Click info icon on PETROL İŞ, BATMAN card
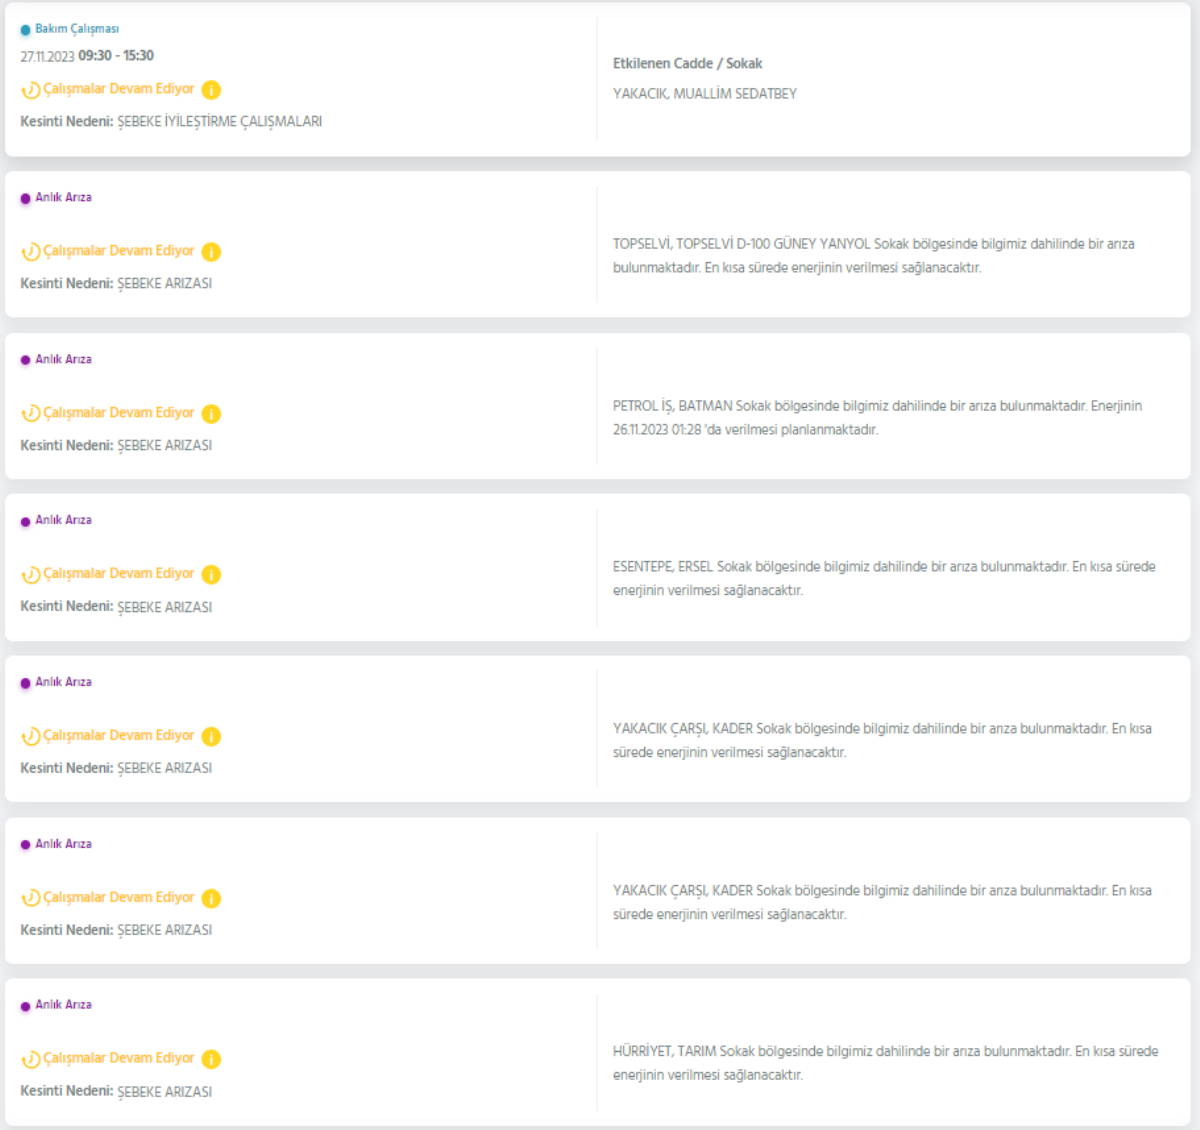The image size is (1200, 1130). (211, 414)
